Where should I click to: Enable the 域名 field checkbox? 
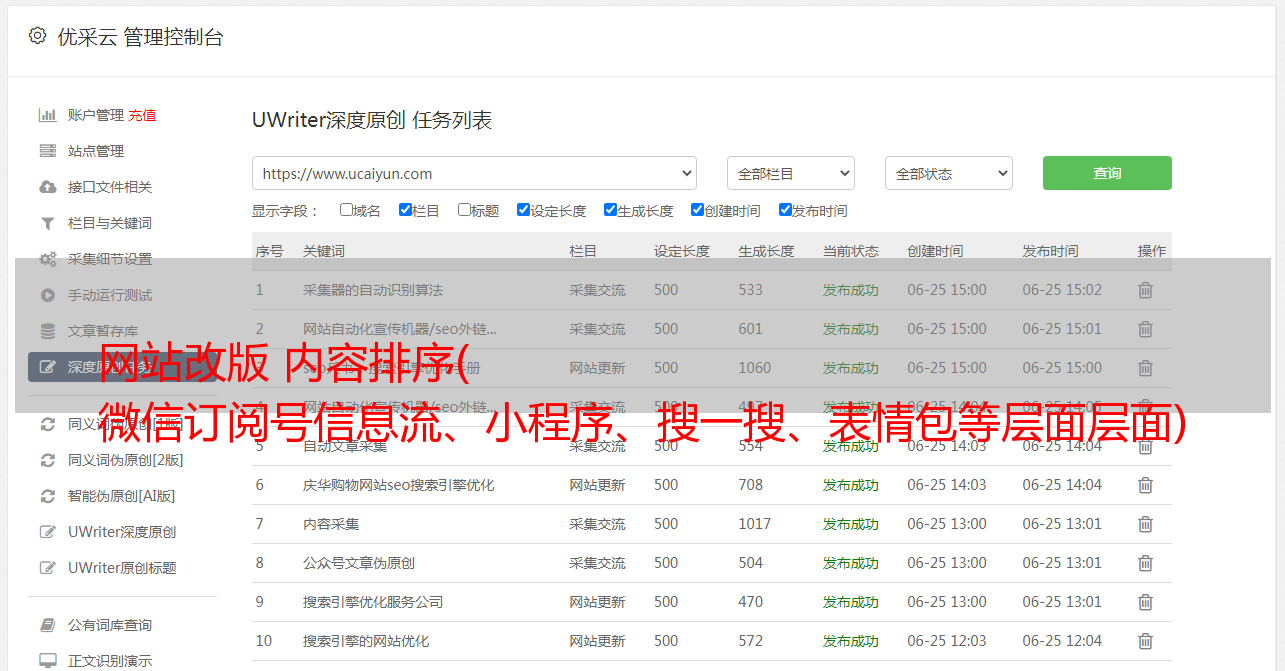tap(346, 210)
